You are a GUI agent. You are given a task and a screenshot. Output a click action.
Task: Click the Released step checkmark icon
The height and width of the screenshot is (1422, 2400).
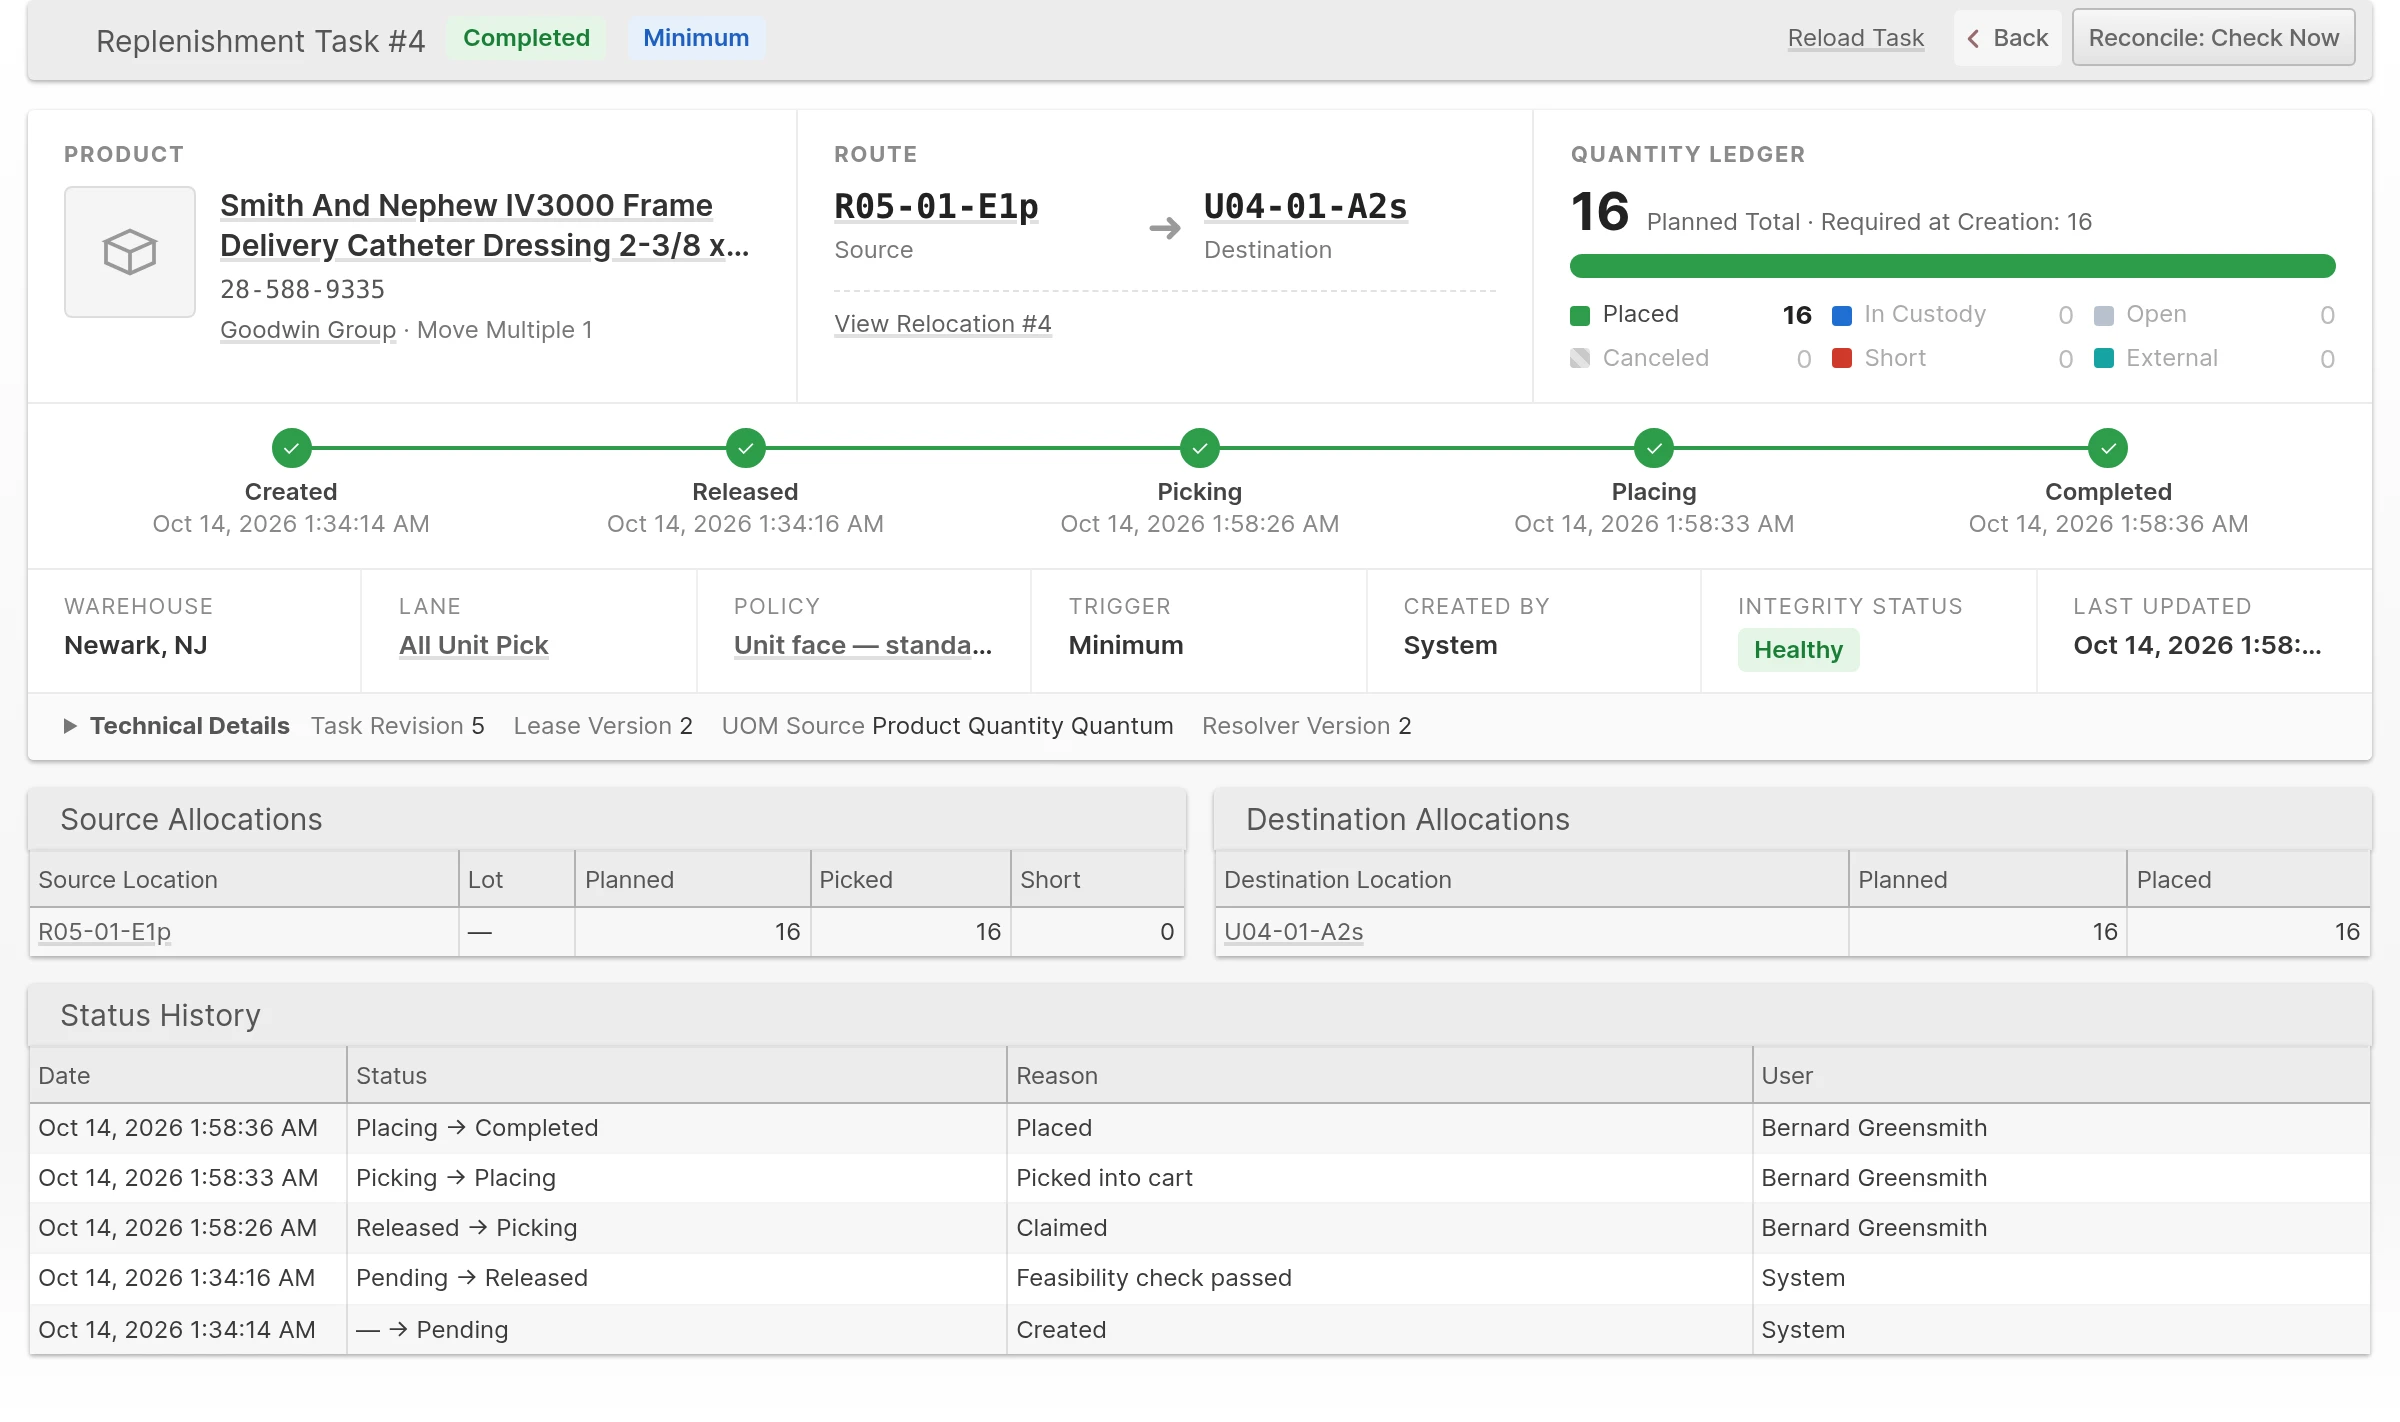tap(745, 448)
